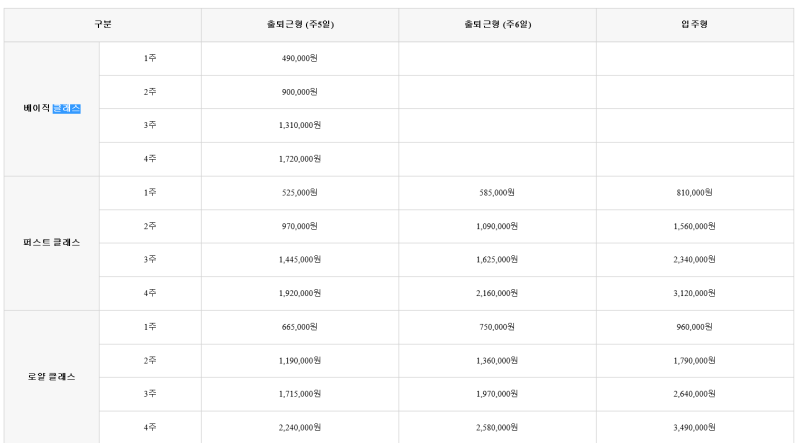800x443 pixels.
Task: Click the 1,310,000원 price cell
Action: pos(299,125)
